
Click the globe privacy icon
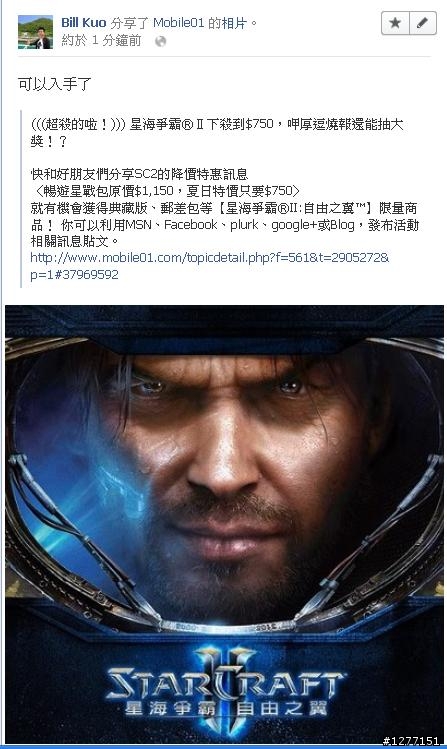[x=160, y=41]
